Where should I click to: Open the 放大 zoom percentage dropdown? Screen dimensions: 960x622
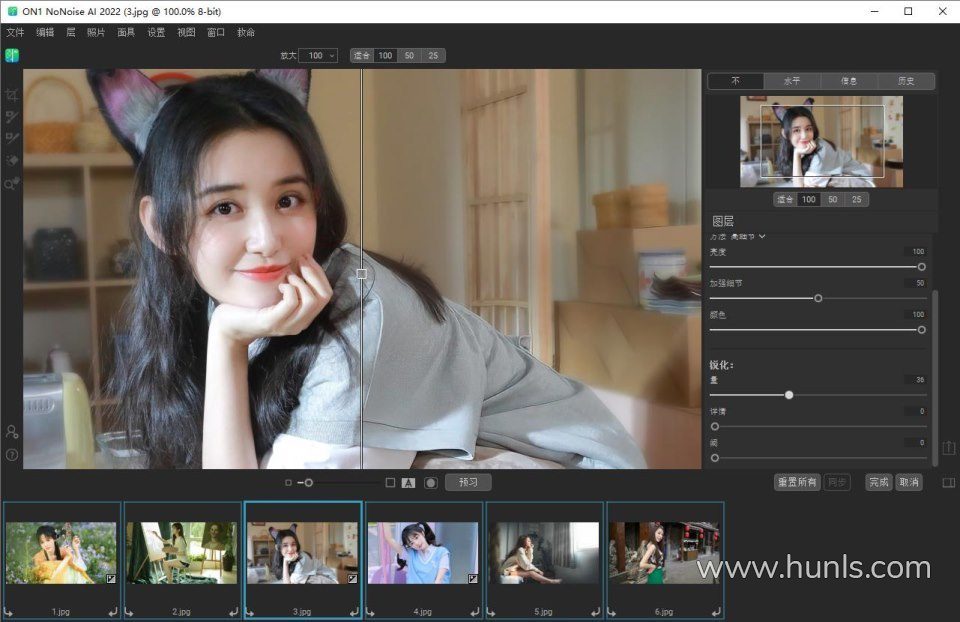pyautogui.click(x=318, y=56)
